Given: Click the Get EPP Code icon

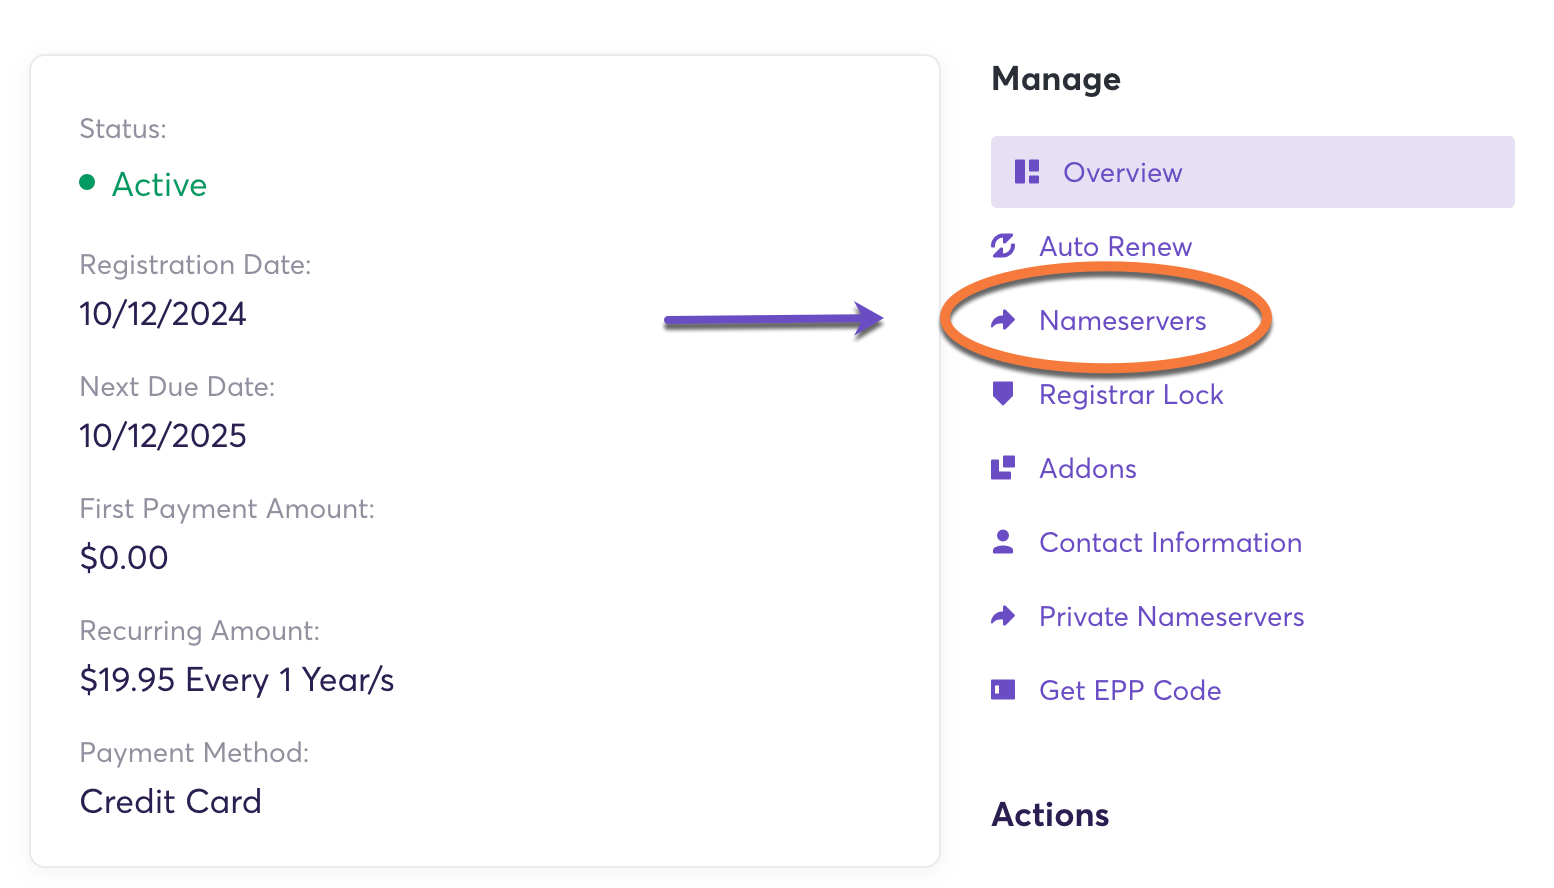Looking at the screenshot, I should click(x=1003, y=690).
